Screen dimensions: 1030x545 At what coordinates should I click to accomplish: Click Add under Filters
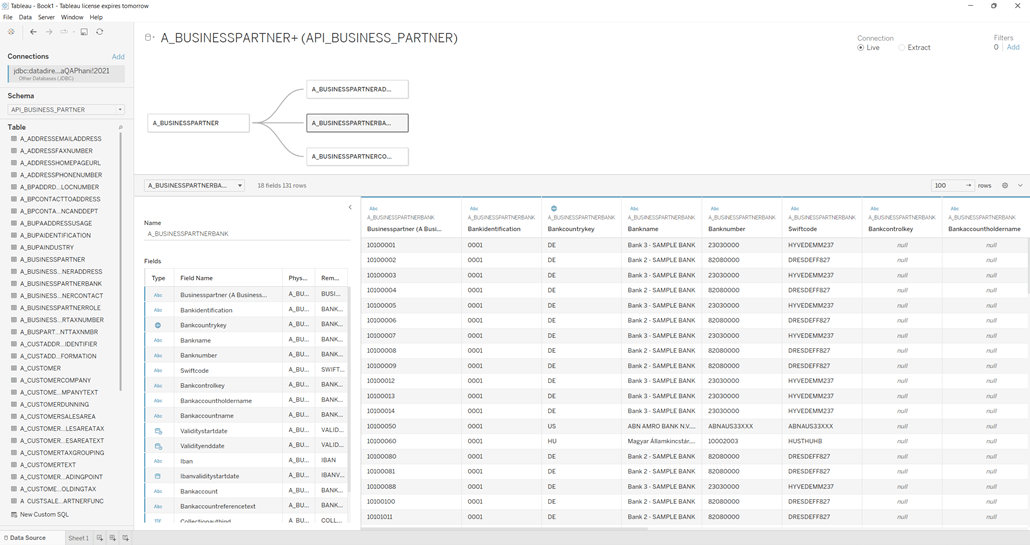[1013, 48]
